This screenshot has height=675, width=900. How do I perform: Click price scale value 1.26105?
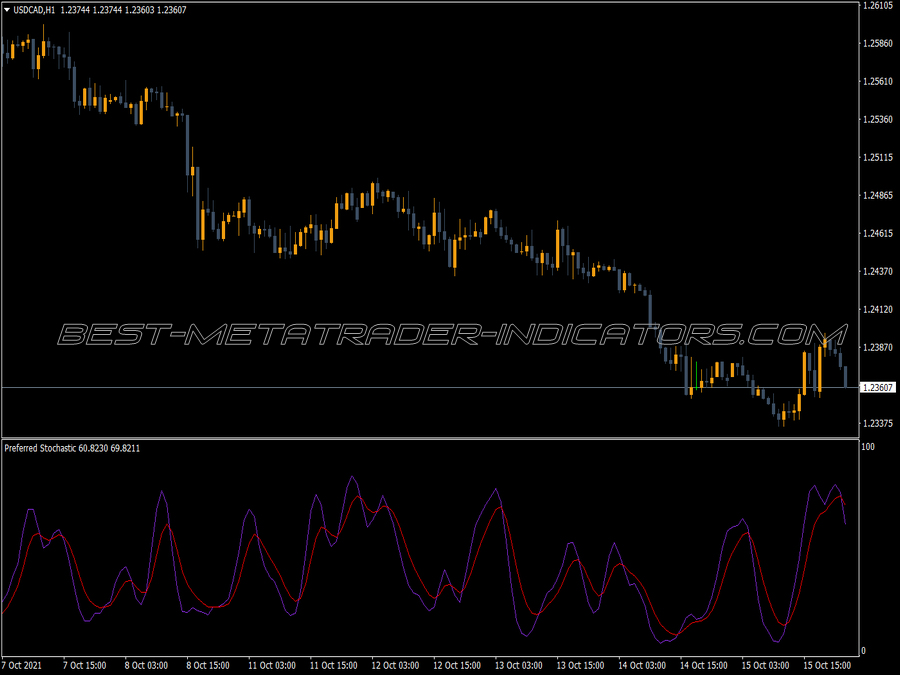pyautogui.click(x=878, y=6)
